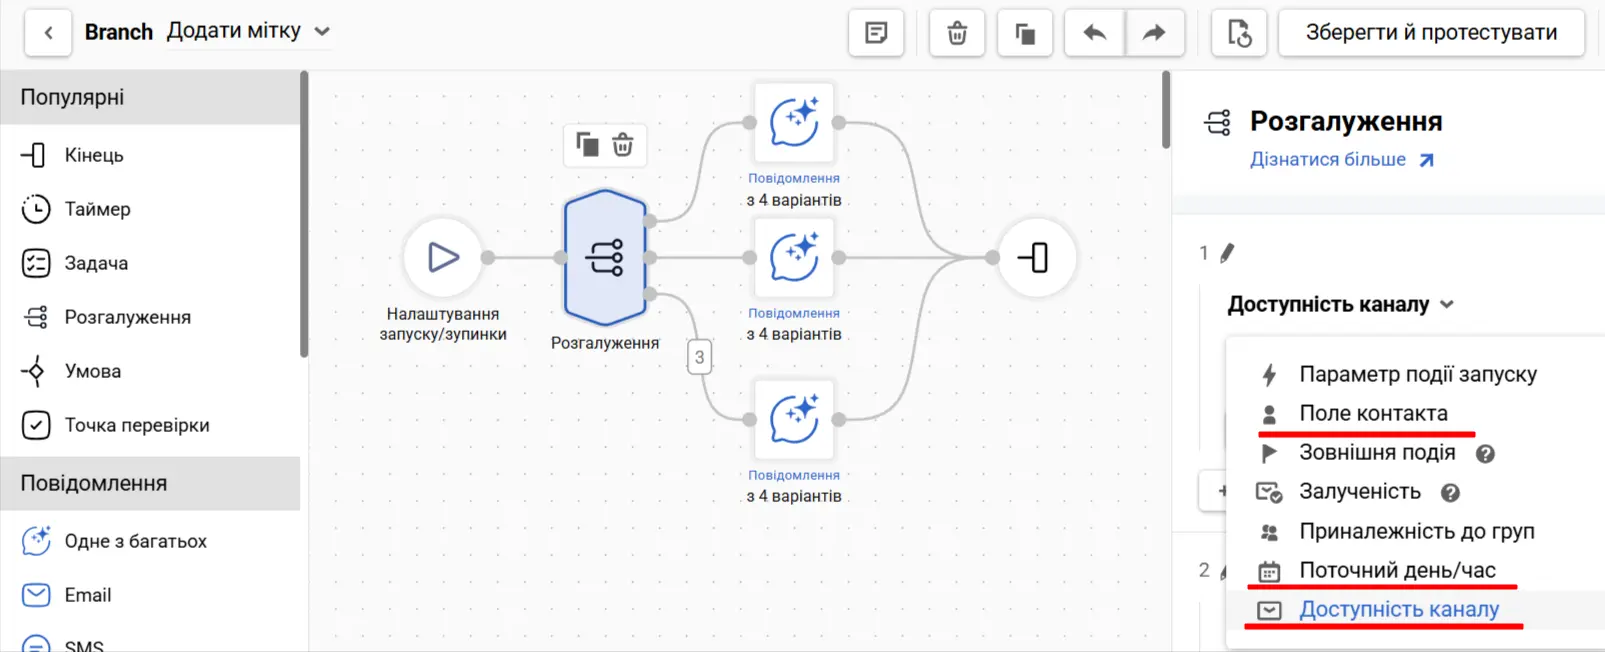Click the pencil edit icon next to condition 1
This screenshot has height=652, width=1605.
1227,253
